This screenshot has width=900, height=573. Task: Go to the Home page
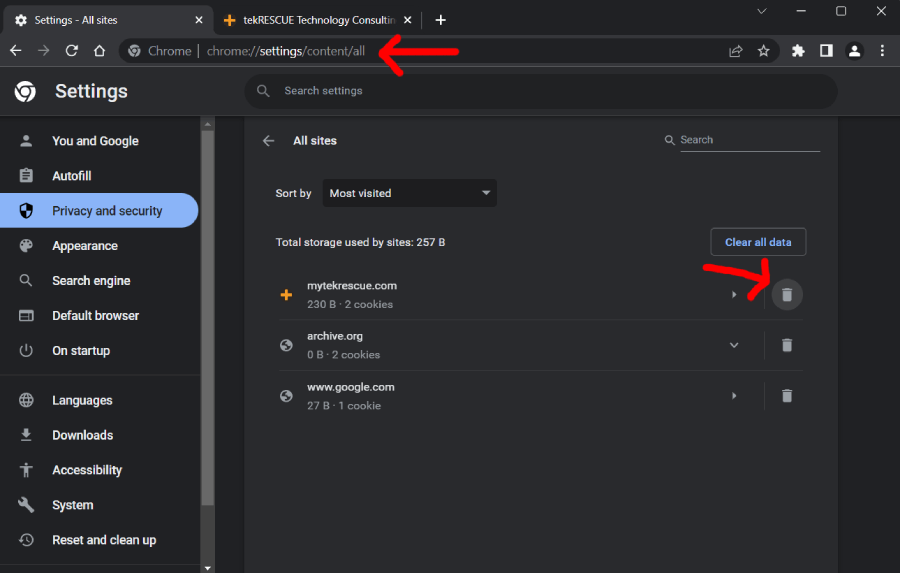99,51
